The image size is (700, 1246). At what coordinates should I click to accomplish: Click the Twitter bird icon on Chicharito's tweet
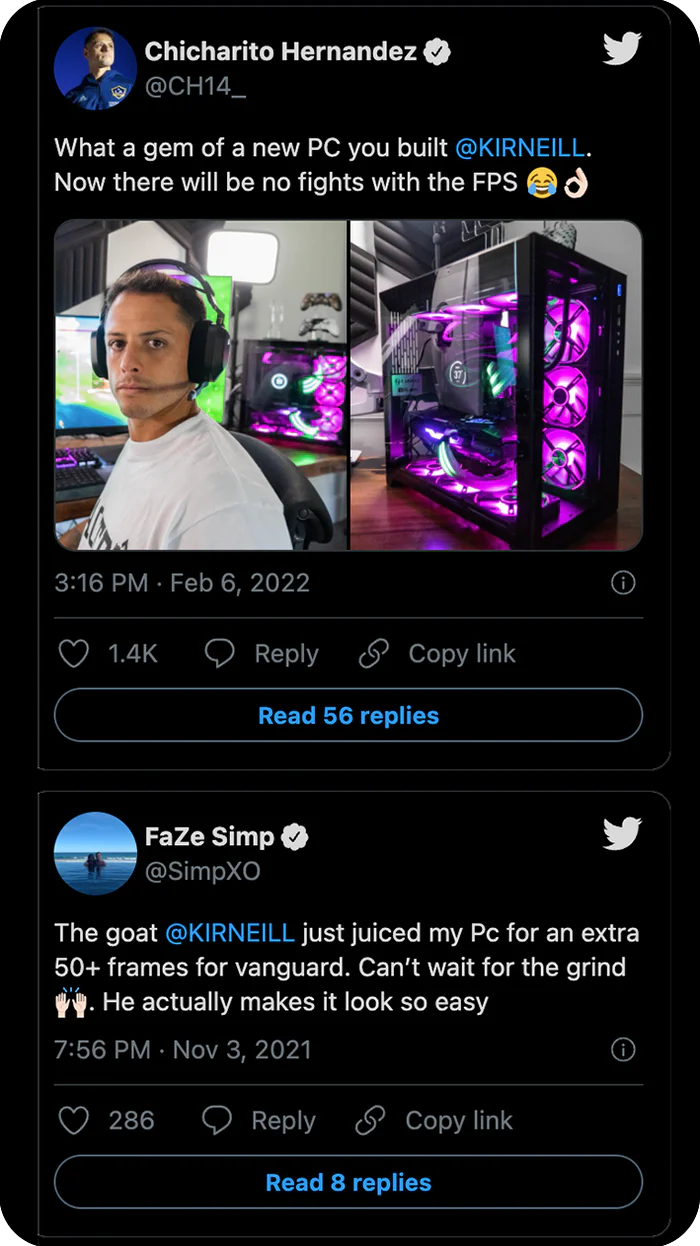[622, 48]
